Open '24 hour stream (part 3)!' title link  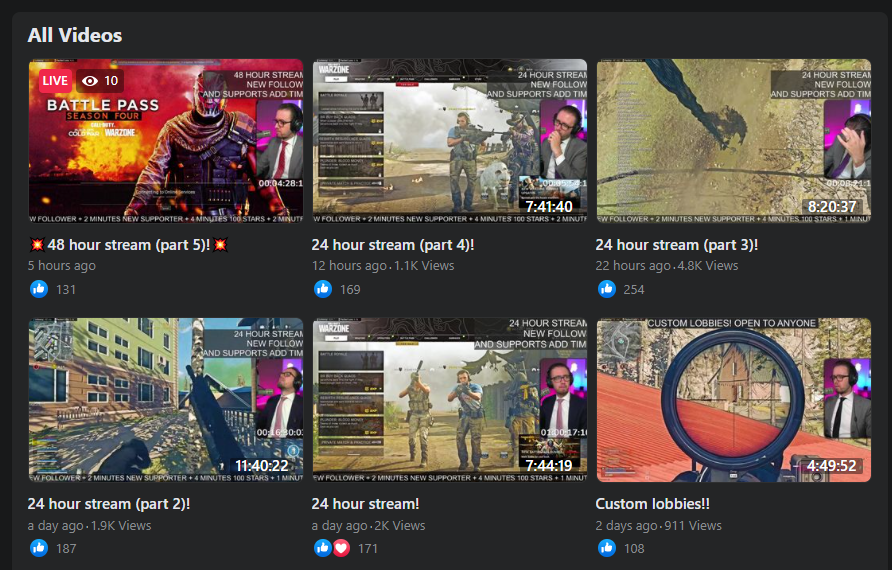click(x=676, y=245)
